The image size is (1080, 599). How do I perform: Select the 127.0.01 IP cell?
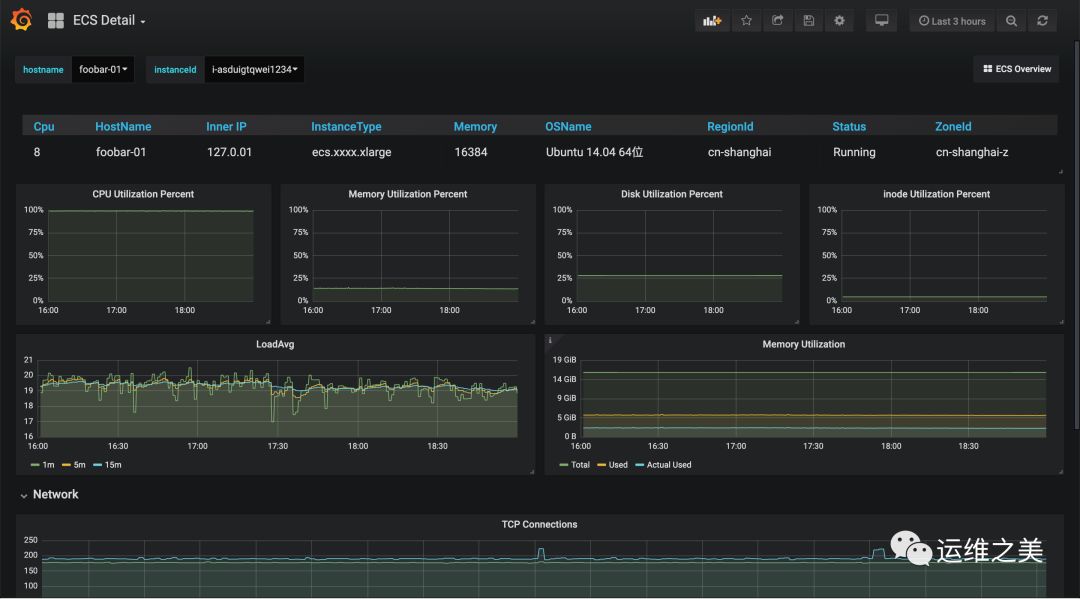point(229,152)
